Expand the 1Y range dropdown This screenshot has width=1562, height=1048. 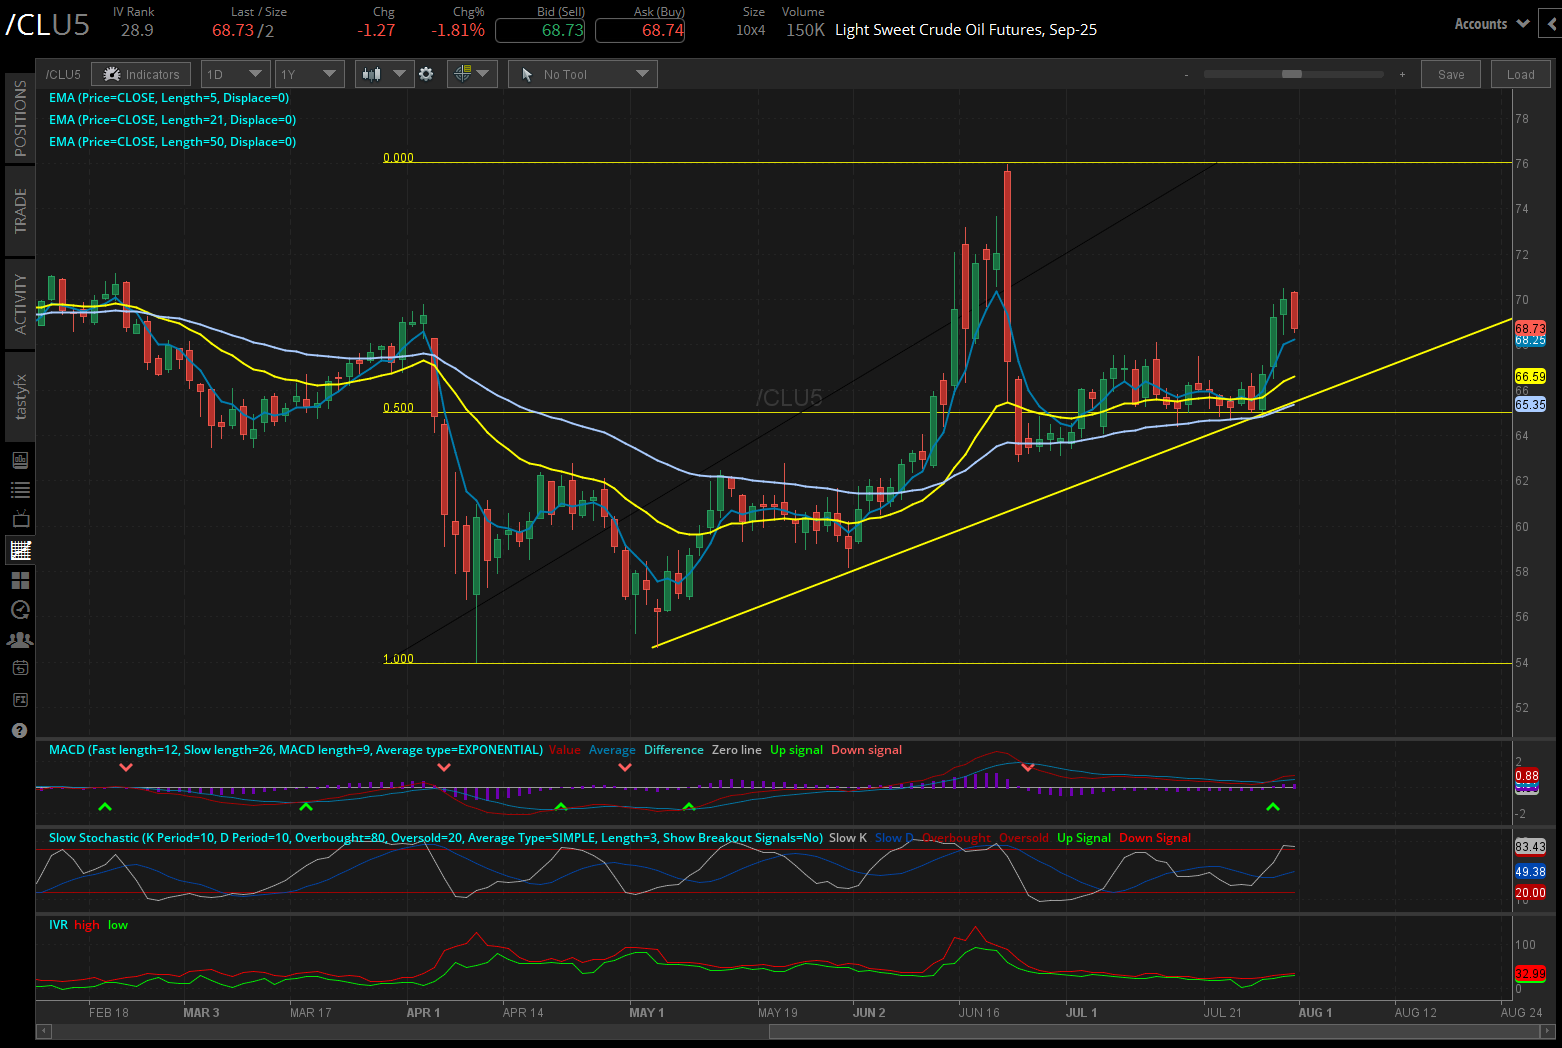tap(309, 73)
